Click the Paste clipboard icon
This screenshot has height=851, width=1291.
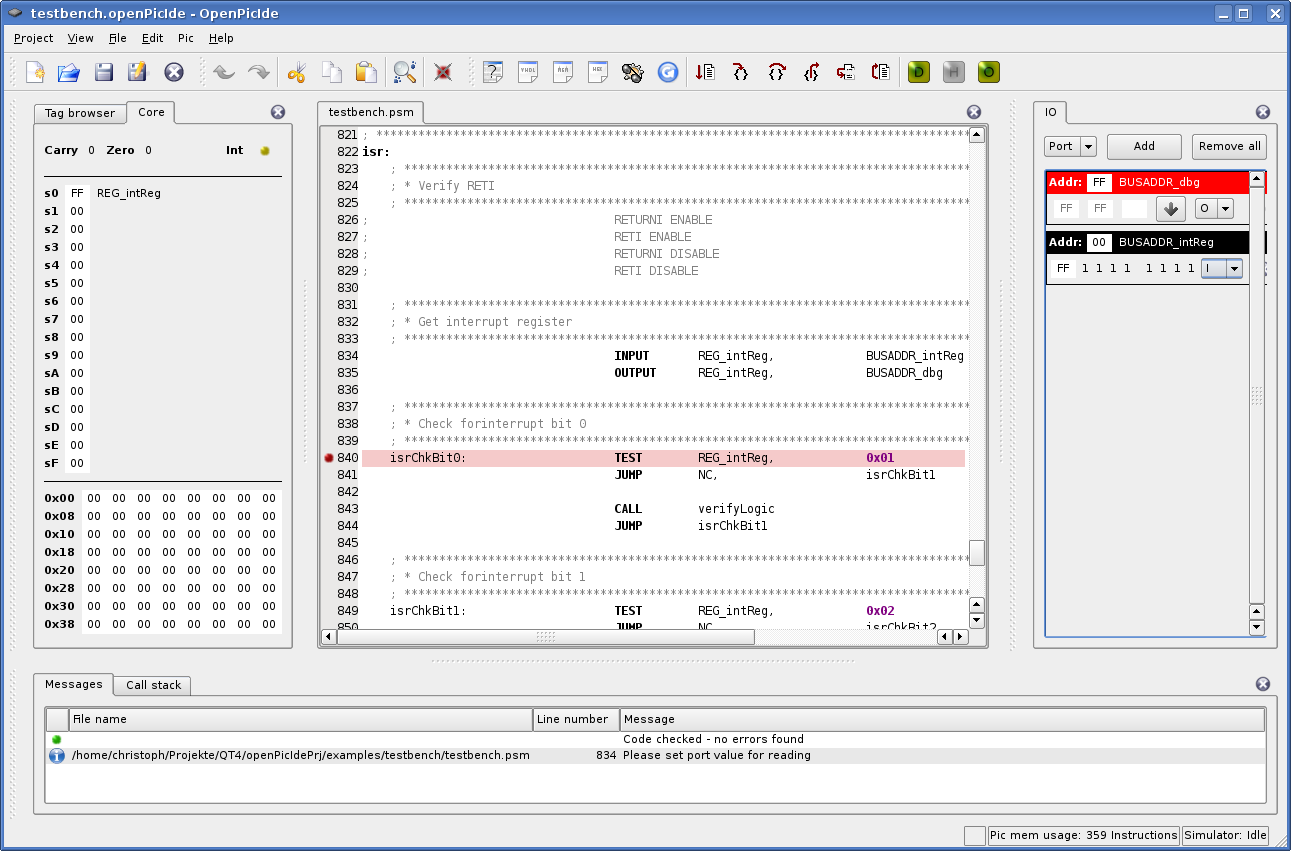click(366, 72)
